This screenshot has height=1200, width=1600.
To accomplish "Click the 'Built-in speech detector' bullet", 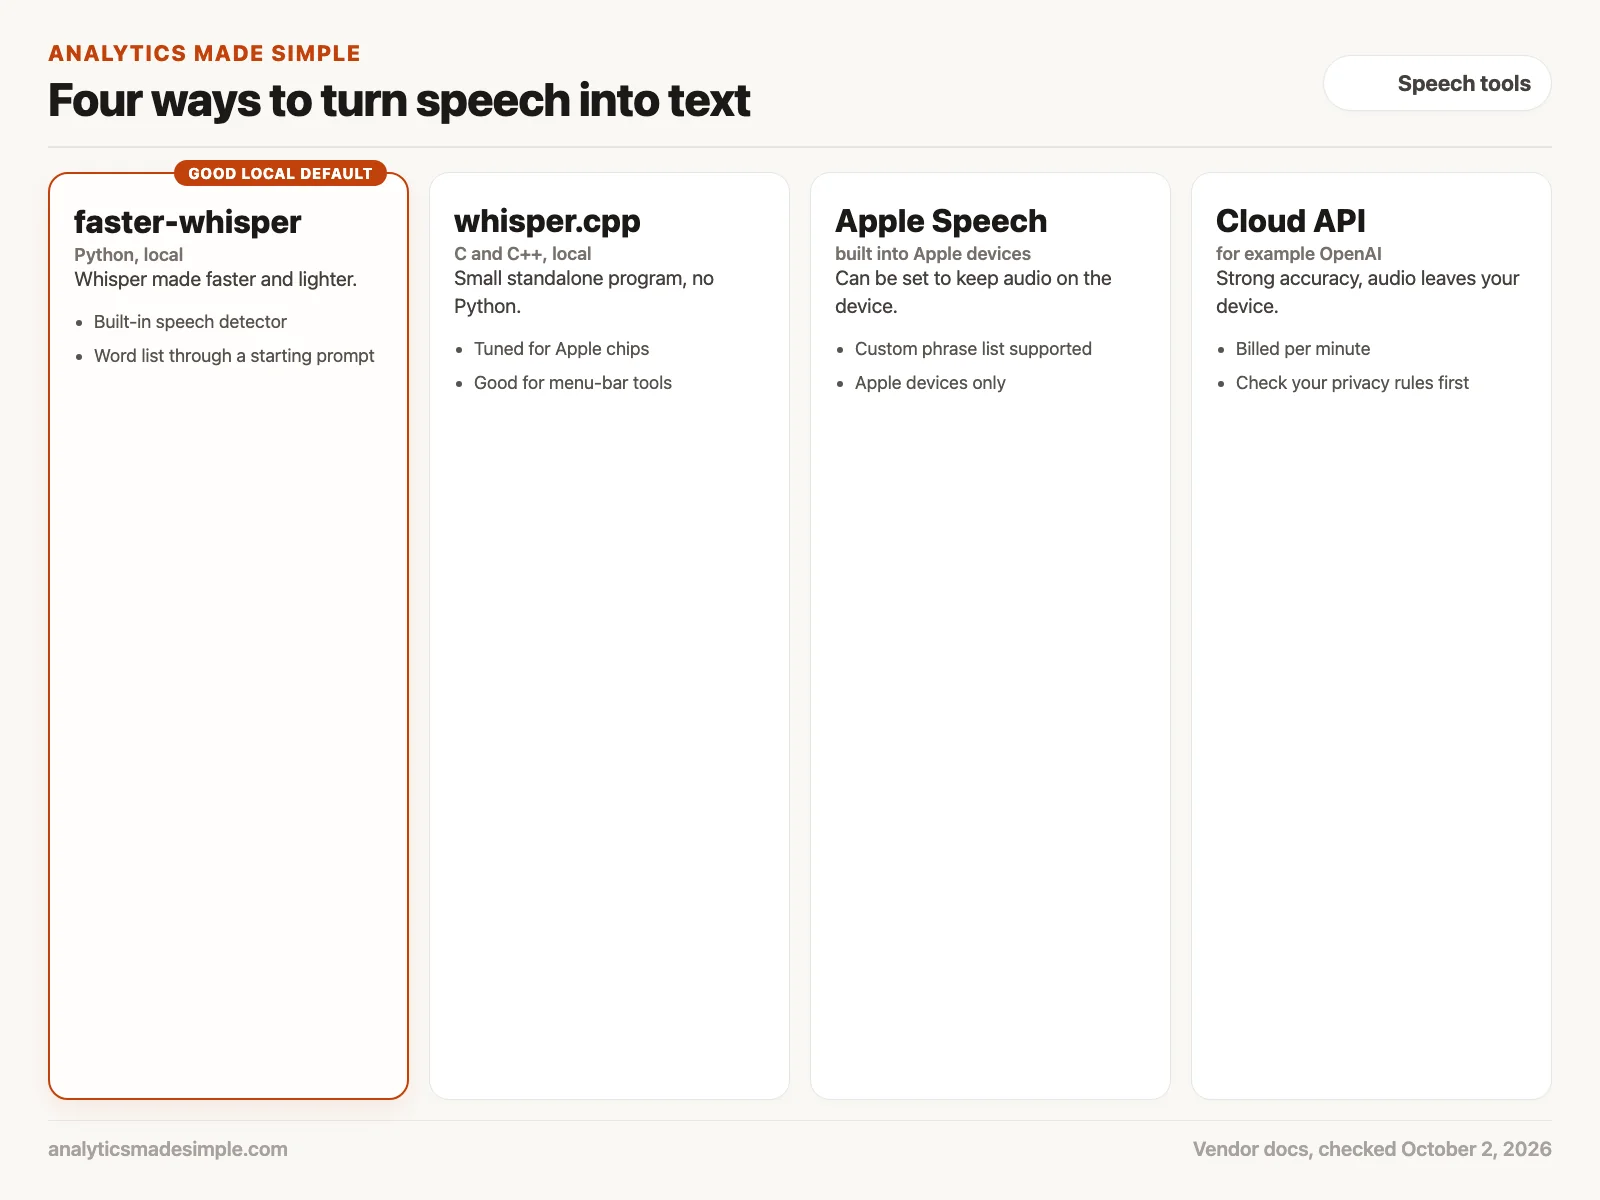I will (190, 322).
